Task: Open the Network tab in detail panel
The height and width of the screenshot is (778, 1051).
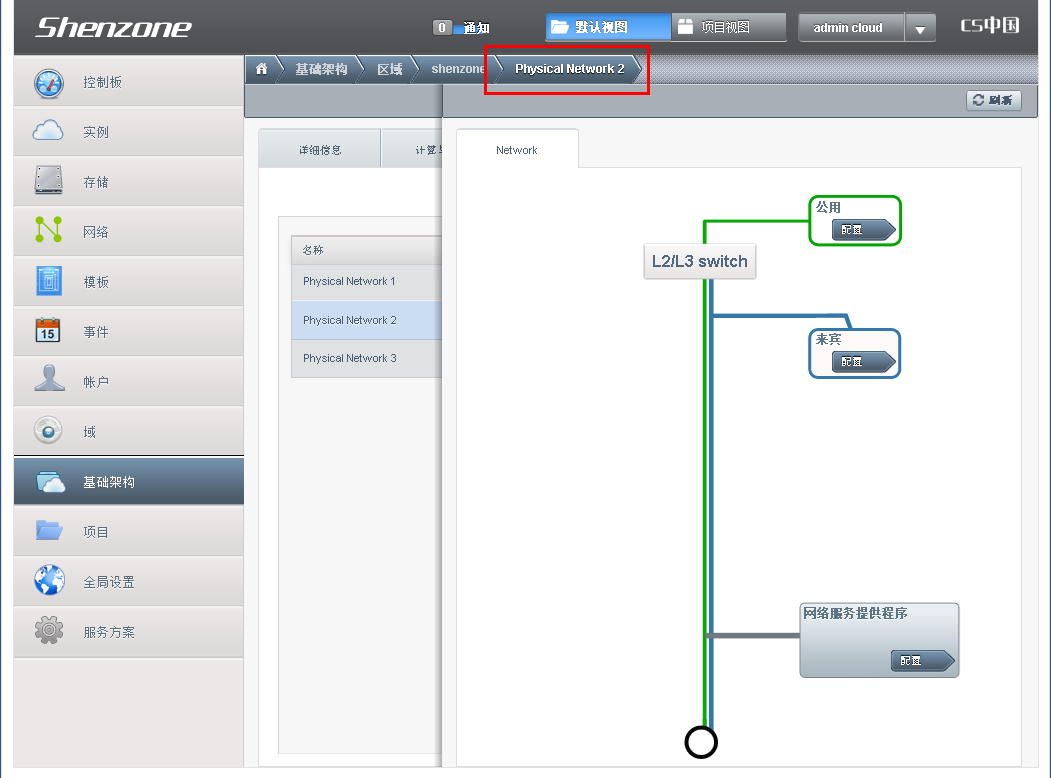Action: coord(517,150)
